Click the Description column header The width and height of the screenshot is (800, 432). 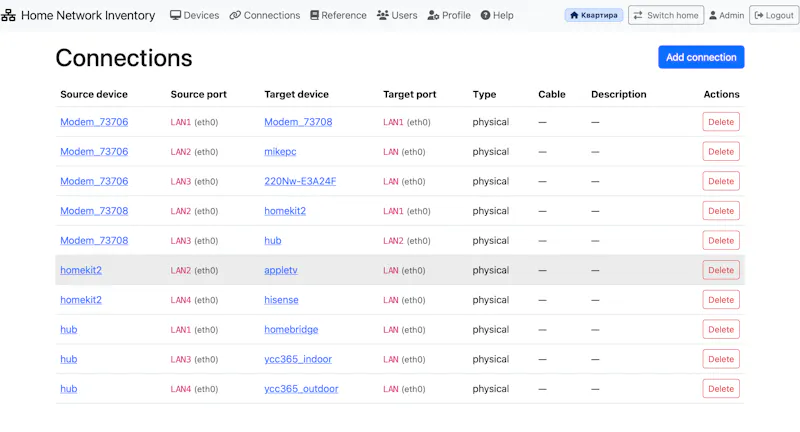pos(618,94)
